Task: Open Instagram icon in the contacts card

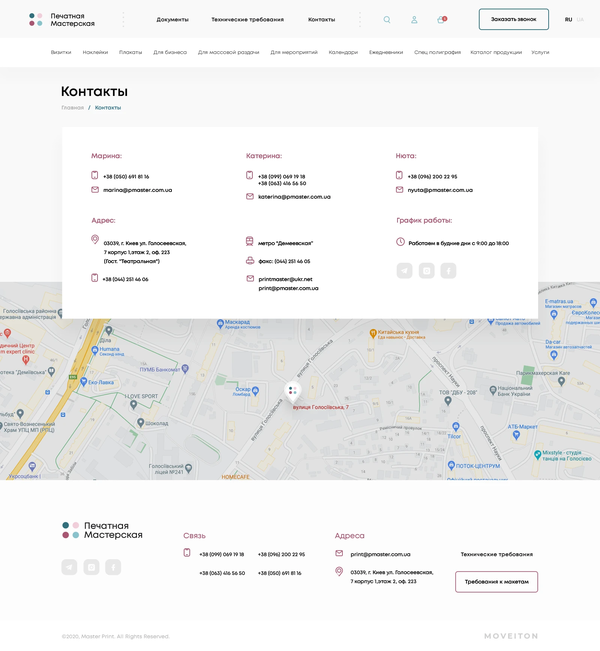Action: (x=426, y=270)
